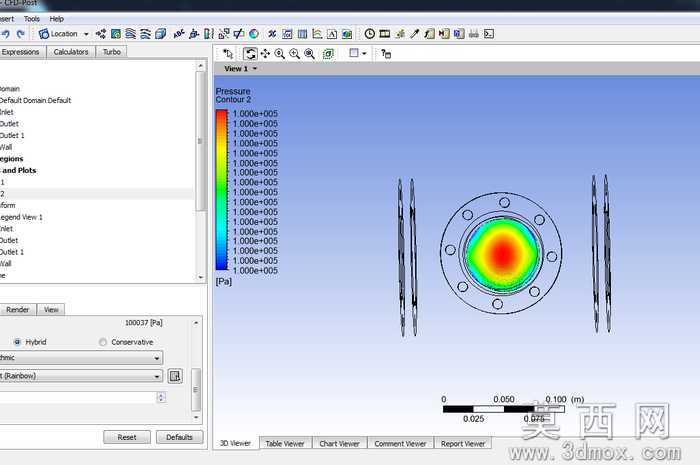Activate the Zoom Box tool
This screenshot has height=465, width=700.
[294, 54]
